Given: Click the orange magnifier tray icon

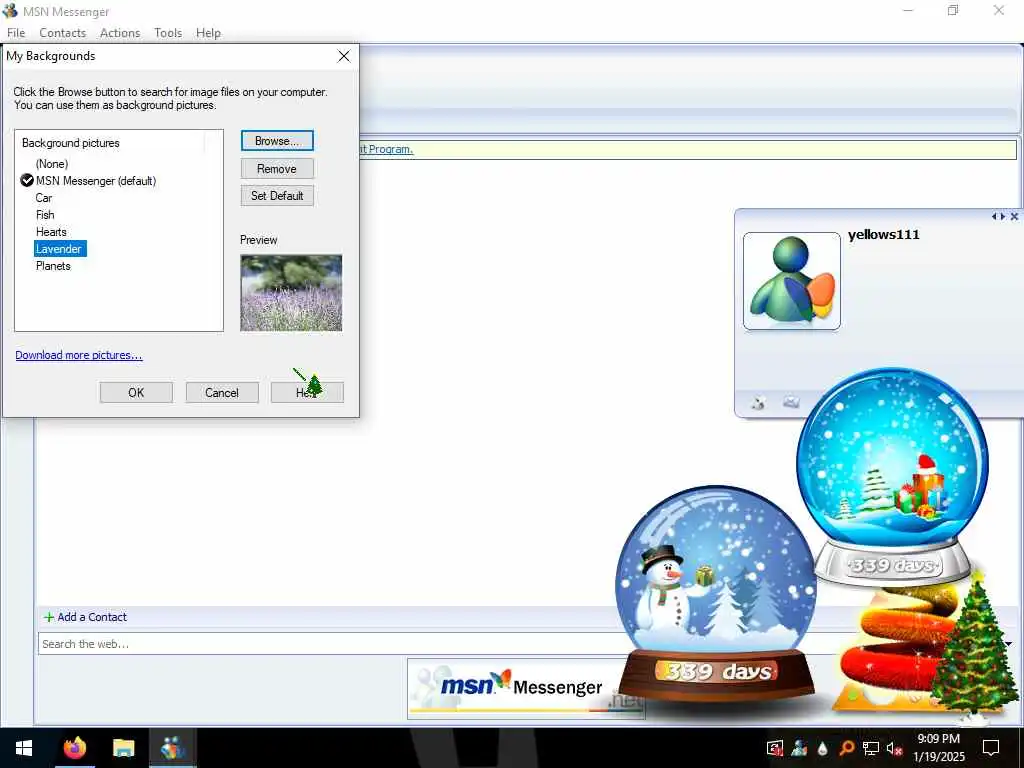Looking at the screenshot, I should (x=846, y=748).
